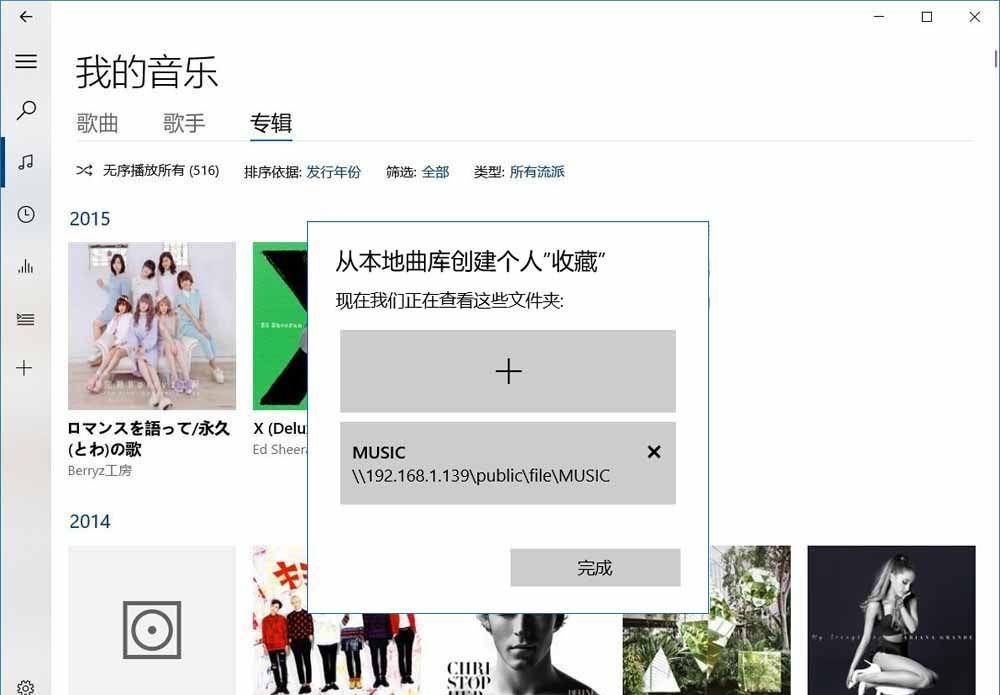Remove the MUSIC folder with X
This screenshot has width=1000, height=695.
pyautogui.click(x=654, y=452)
